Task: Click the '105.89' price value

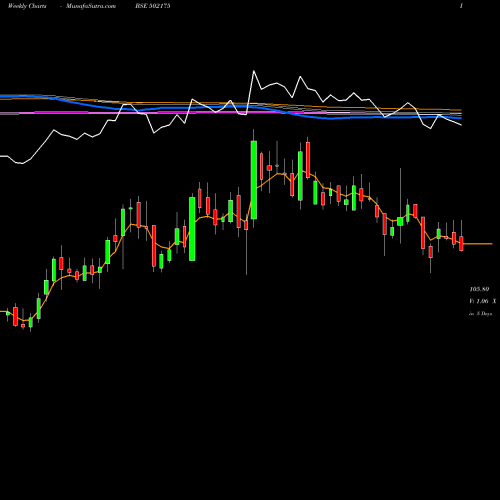Action: coord(479,289)
